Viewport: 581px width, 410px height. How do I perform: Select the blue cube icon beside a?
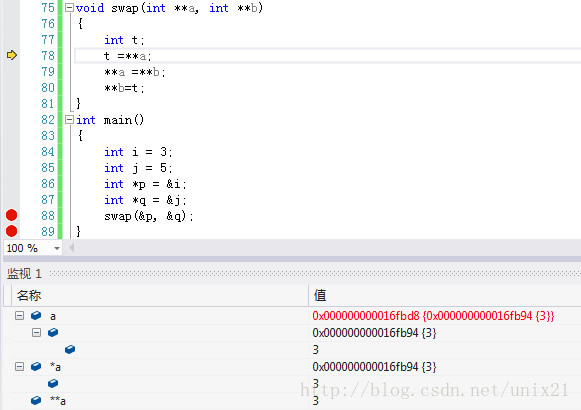(x=36, y=316)
